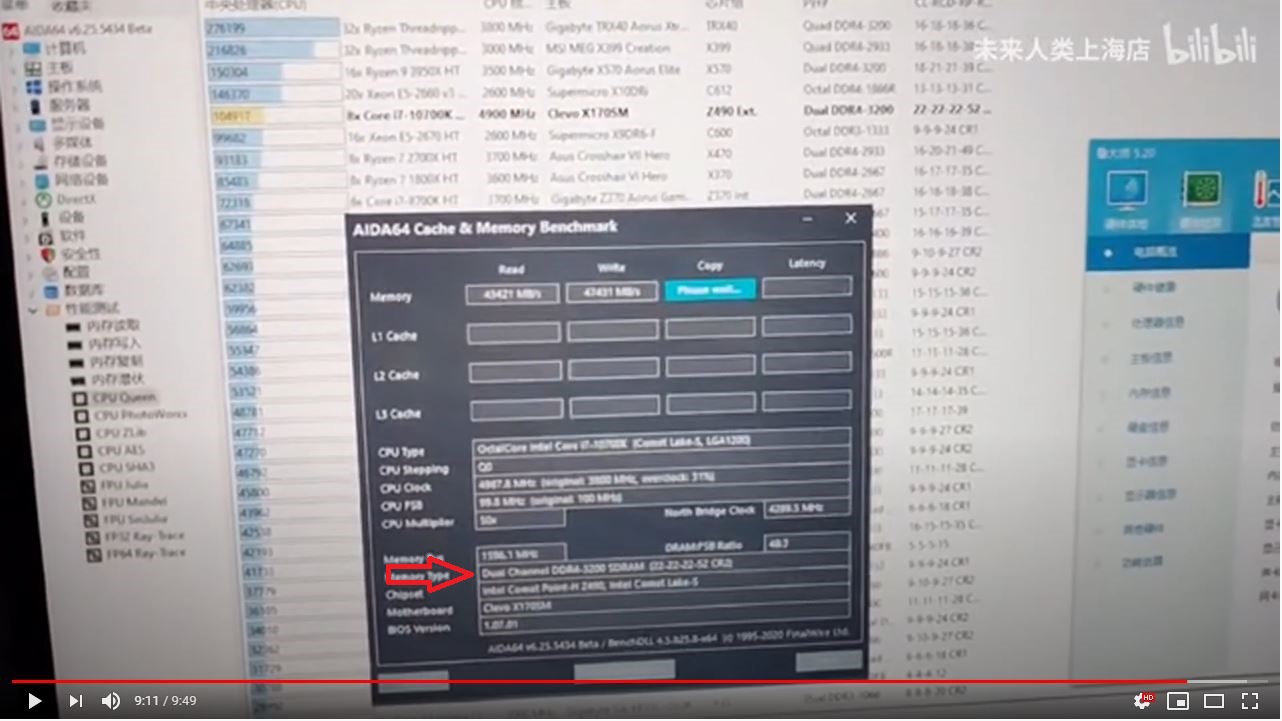
Task: Click the 显示设备 display icon in tree
Action: pyautogui.click(x=38, y=125)
